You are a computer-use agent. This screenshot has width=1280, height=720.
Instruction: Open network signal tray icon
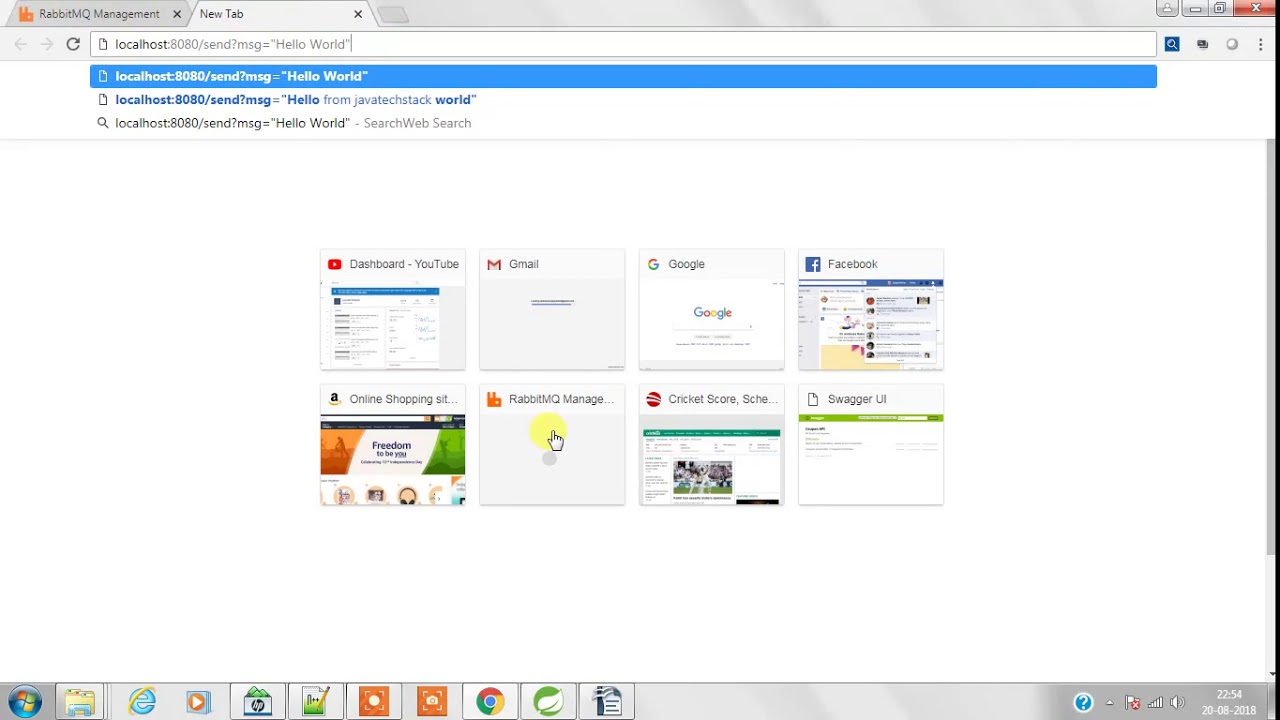tap(1155, 702)
